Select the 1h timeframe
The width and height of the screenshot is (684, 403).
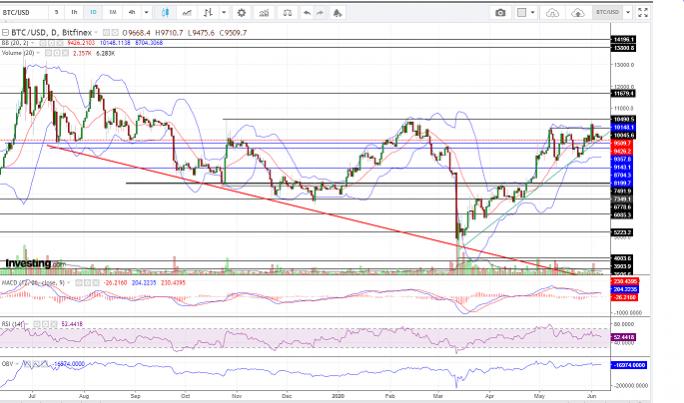[x=74, y=13]
